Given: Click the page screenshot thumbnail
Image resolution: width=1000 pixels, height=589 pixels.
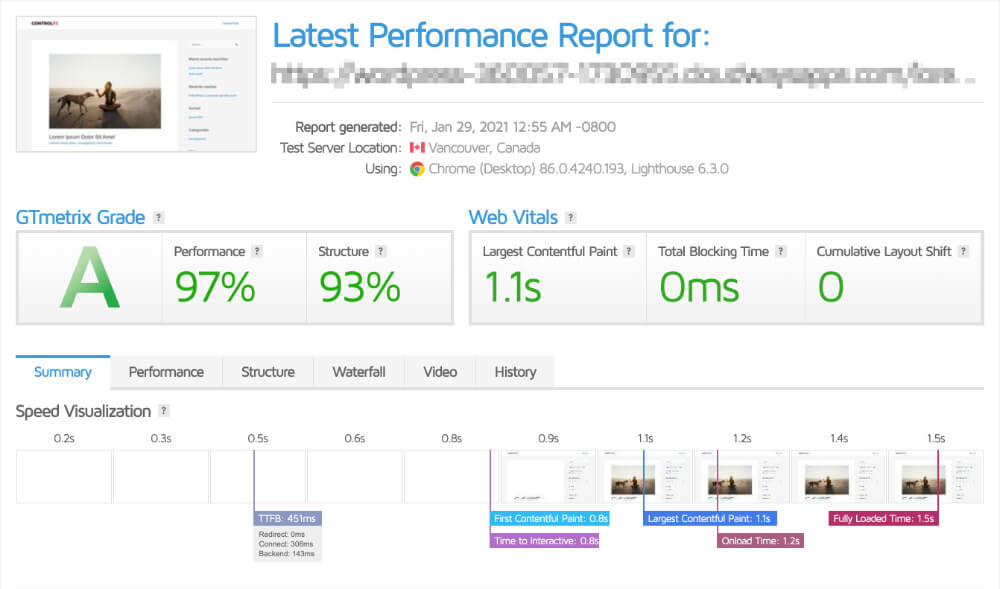Looking at the screenshot, I should point(136,84).
